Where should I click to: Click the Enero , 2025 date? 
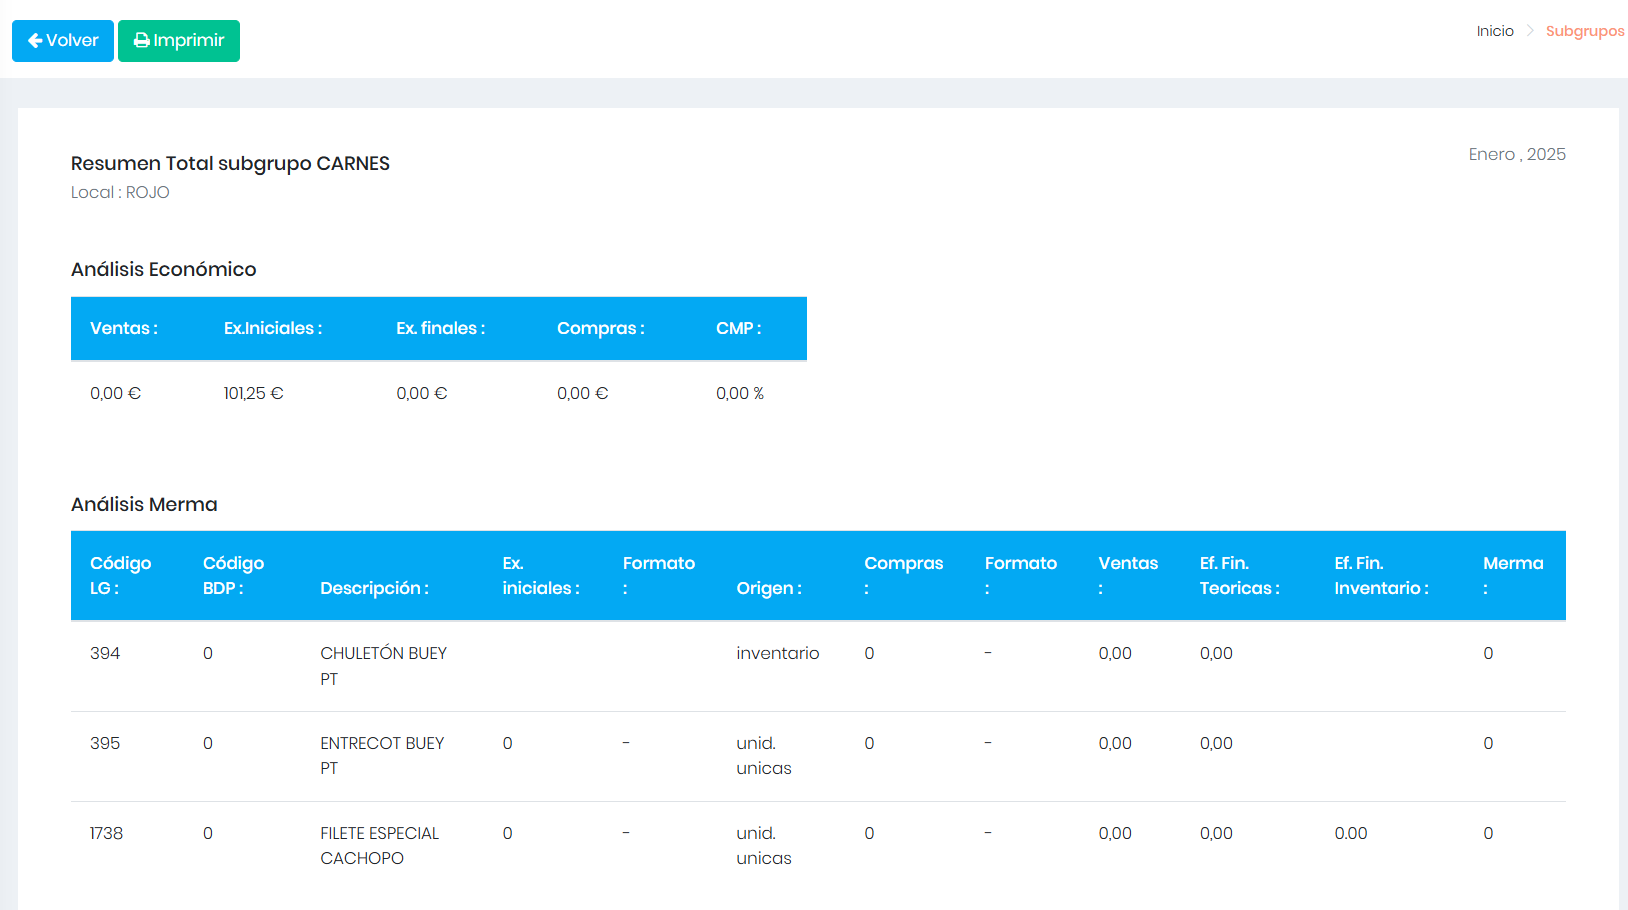[1517, 154]
